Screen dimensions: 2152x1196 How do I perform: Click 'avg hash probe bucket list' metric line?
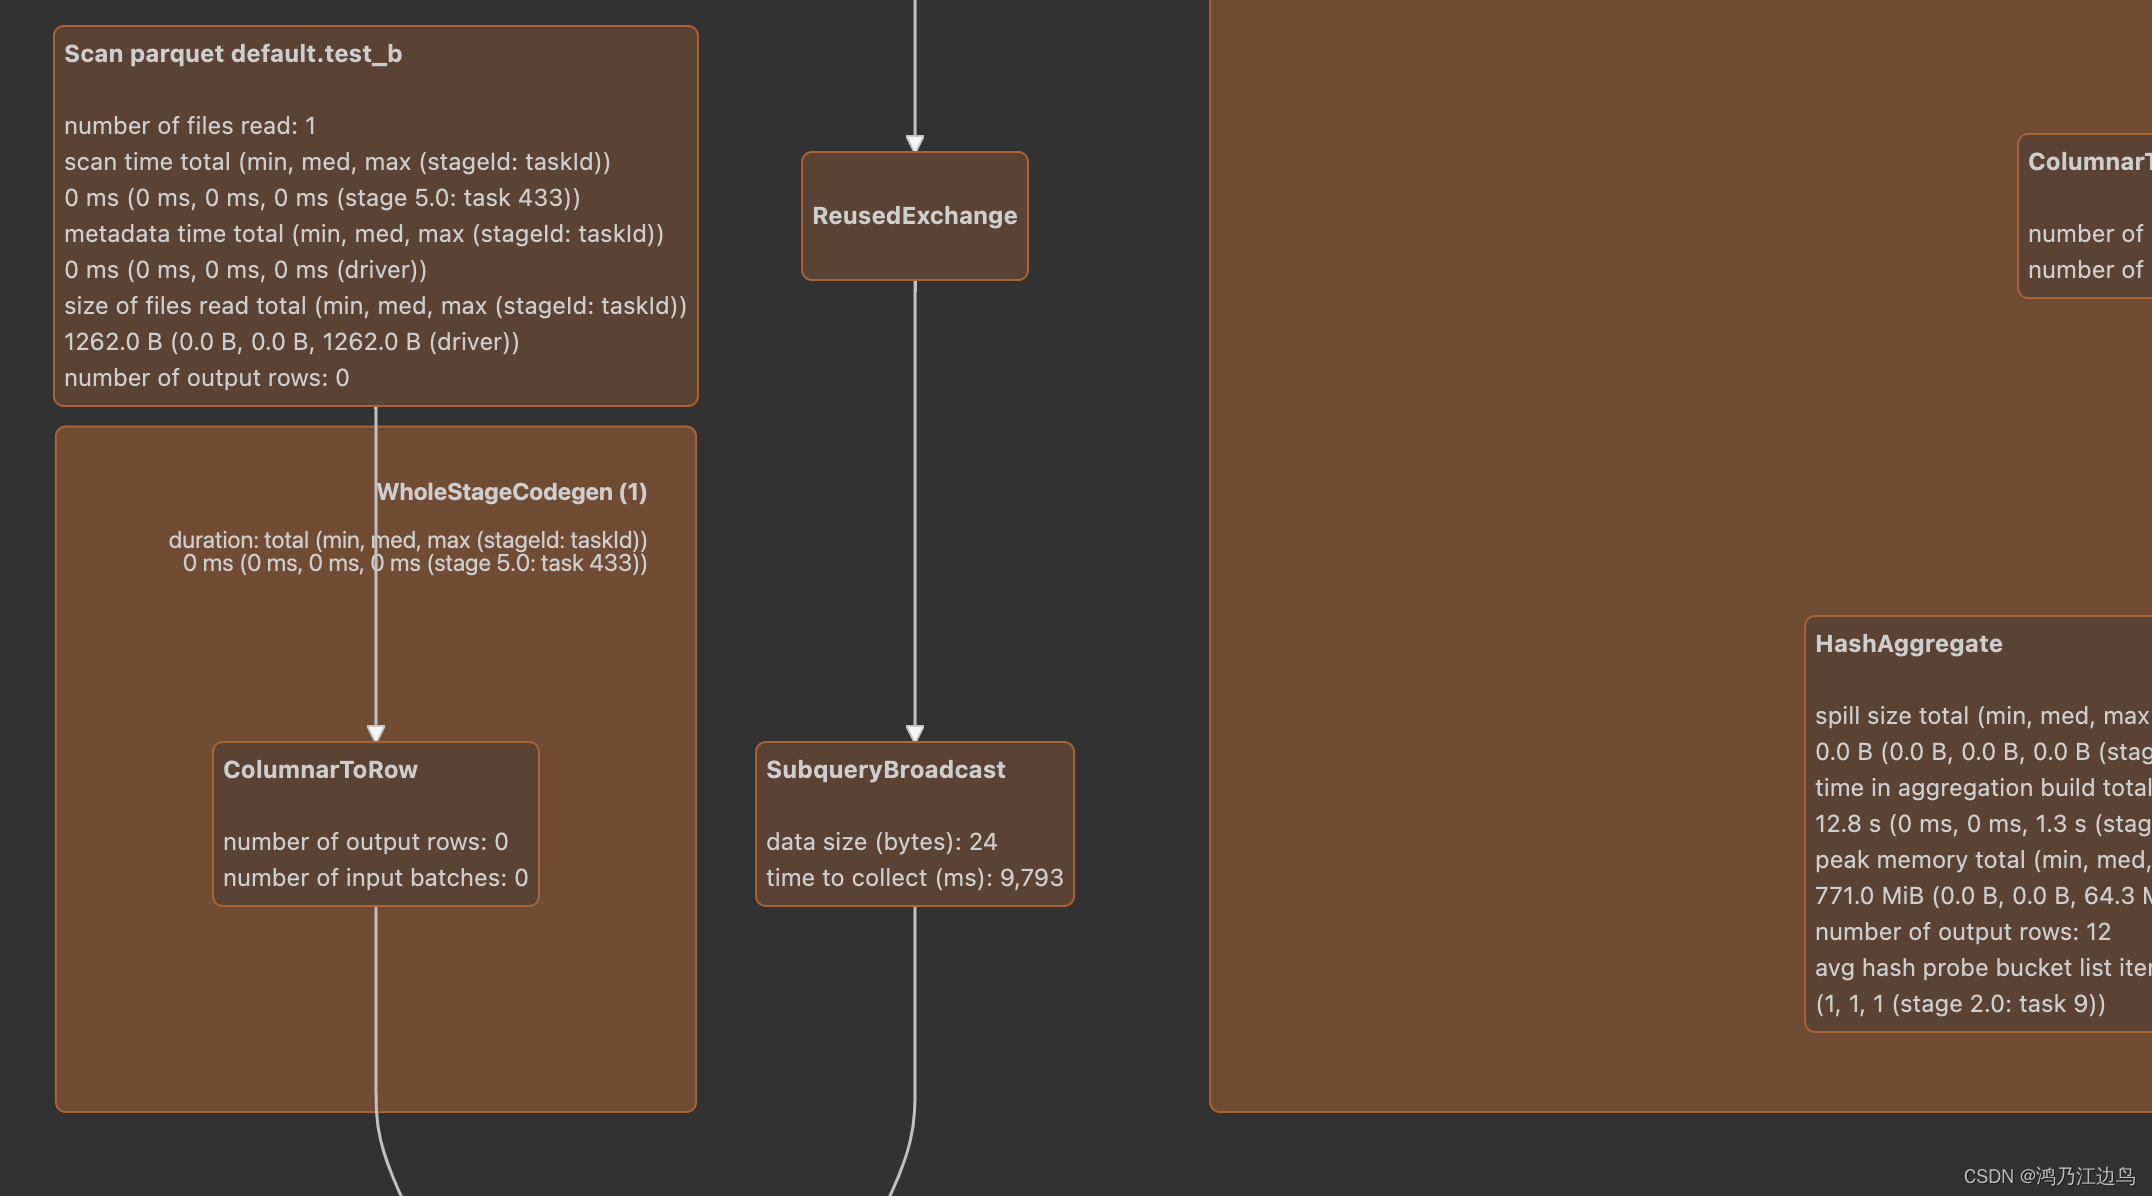[x=1980, y=968]
